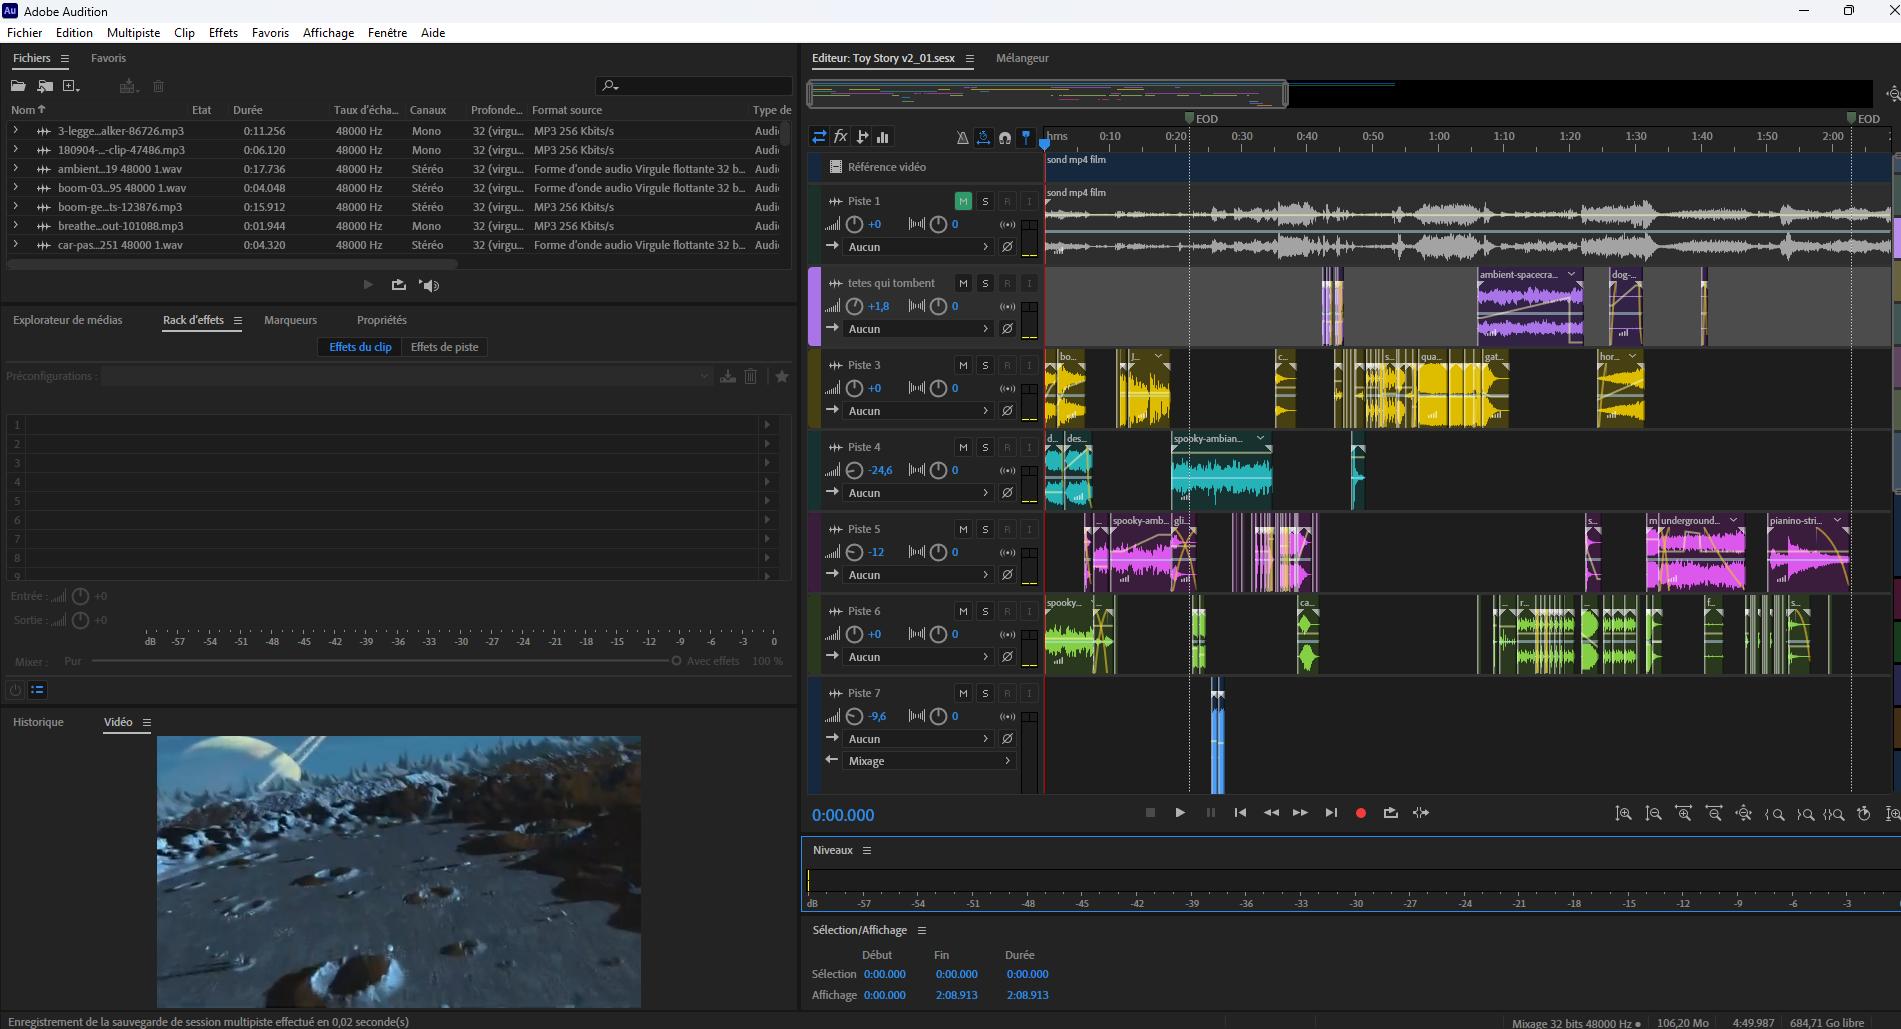This screenshot has width=1901, height=1029.
Task: Switch to the Mélangeur view
Action: click(1022, 58)
